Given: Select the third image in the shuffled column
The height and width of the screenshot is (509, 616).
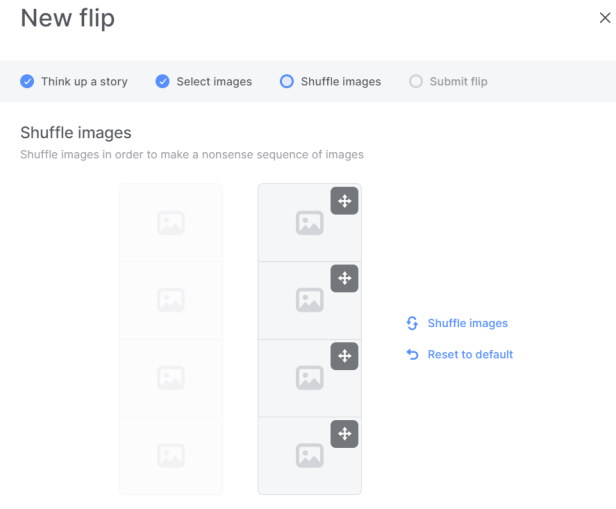Looking at the screenshot, I should point(310,378).
